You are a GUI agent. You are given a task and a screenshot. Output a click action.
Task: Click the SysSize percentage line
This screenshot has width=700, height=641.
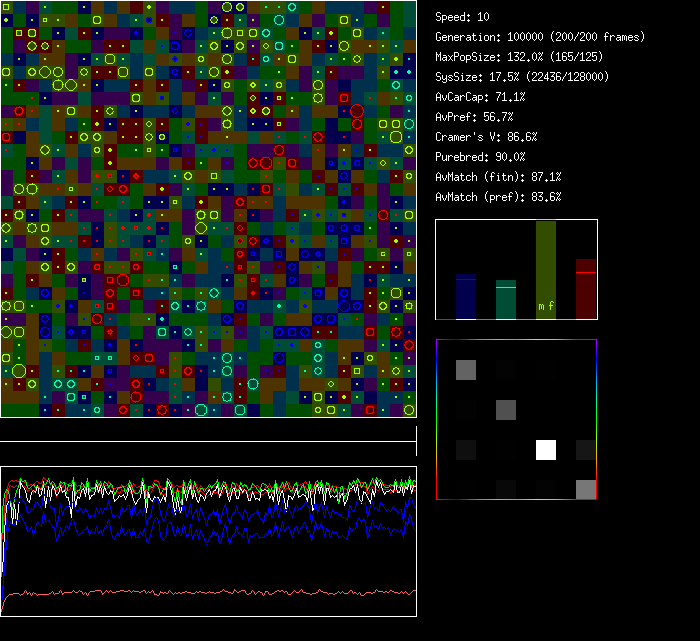pos(522,77)
